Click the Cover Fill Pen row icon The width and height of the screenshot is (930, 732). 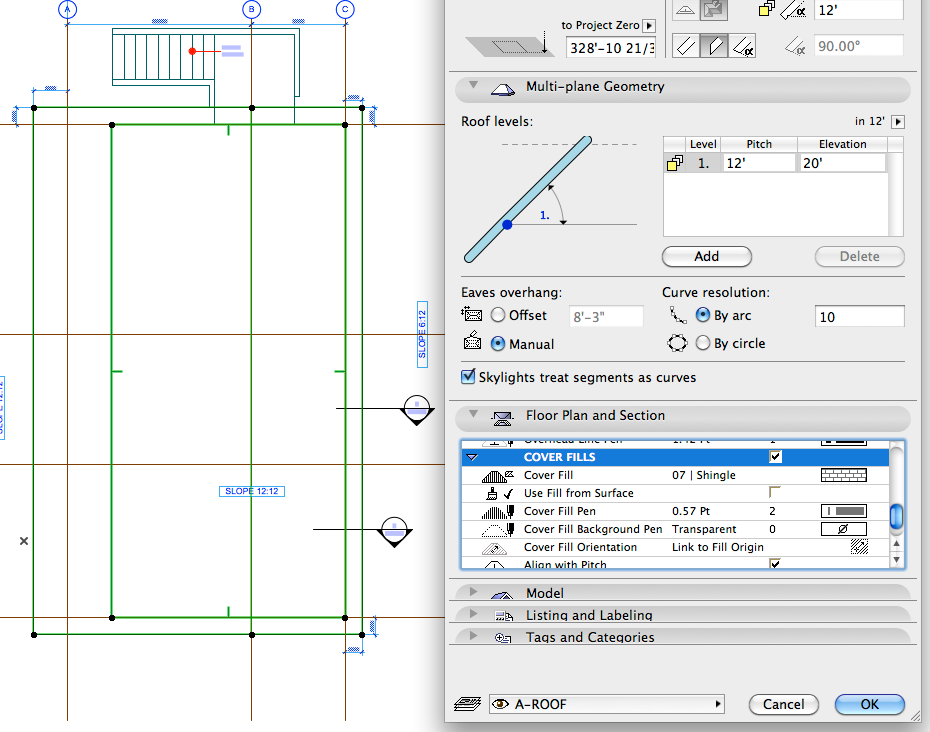tap(497, 511)
